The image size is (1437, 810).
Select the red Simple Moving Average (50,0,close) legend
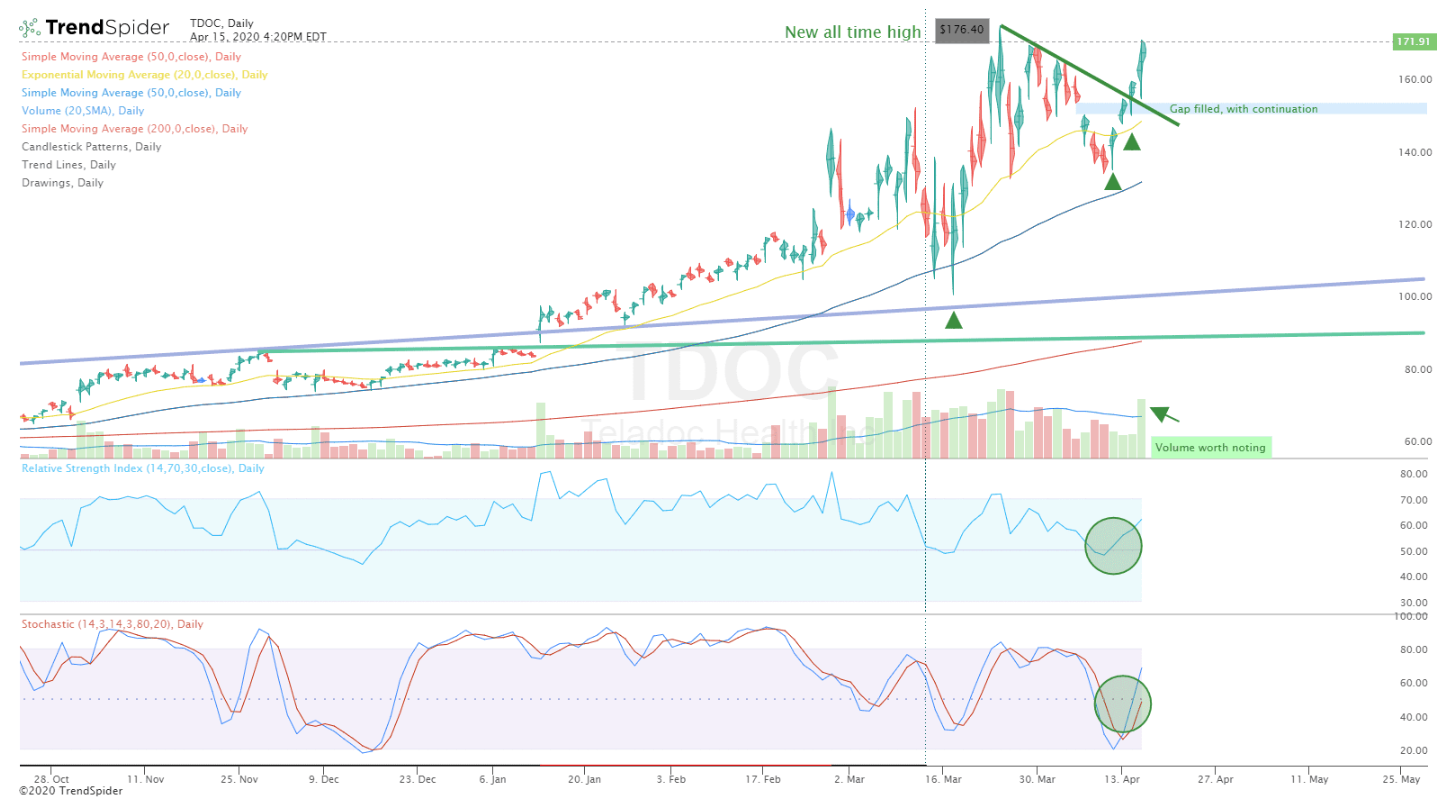point(129,57)
